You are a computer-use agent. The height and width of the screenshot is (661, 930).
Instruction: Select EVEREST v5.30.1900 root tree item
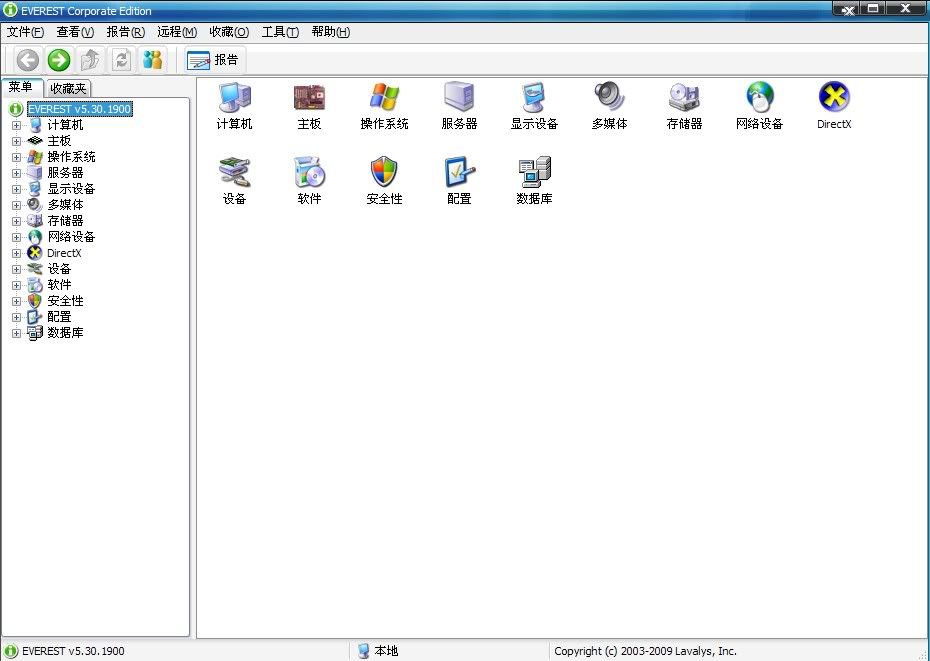pyautogui.click(x=79, y=109)
